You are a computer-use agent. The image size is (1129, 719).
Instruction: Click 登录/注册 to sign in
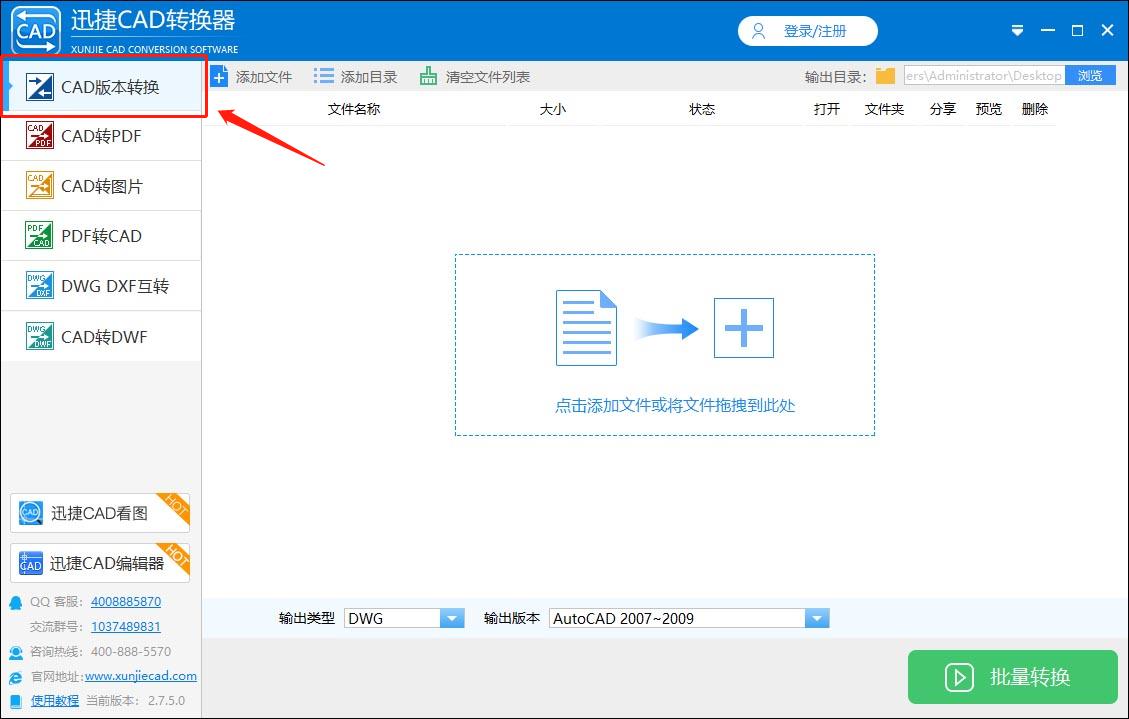point(807,31)
